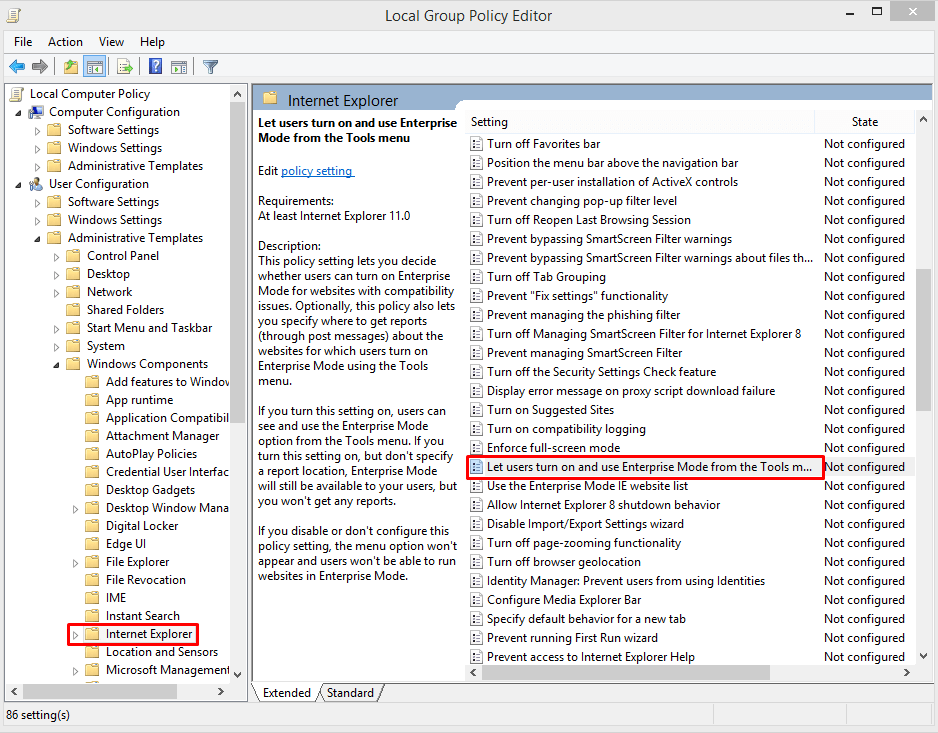938x733 pixels.
Task: Click the folder icon beside Edge UI
Action: 92,544
